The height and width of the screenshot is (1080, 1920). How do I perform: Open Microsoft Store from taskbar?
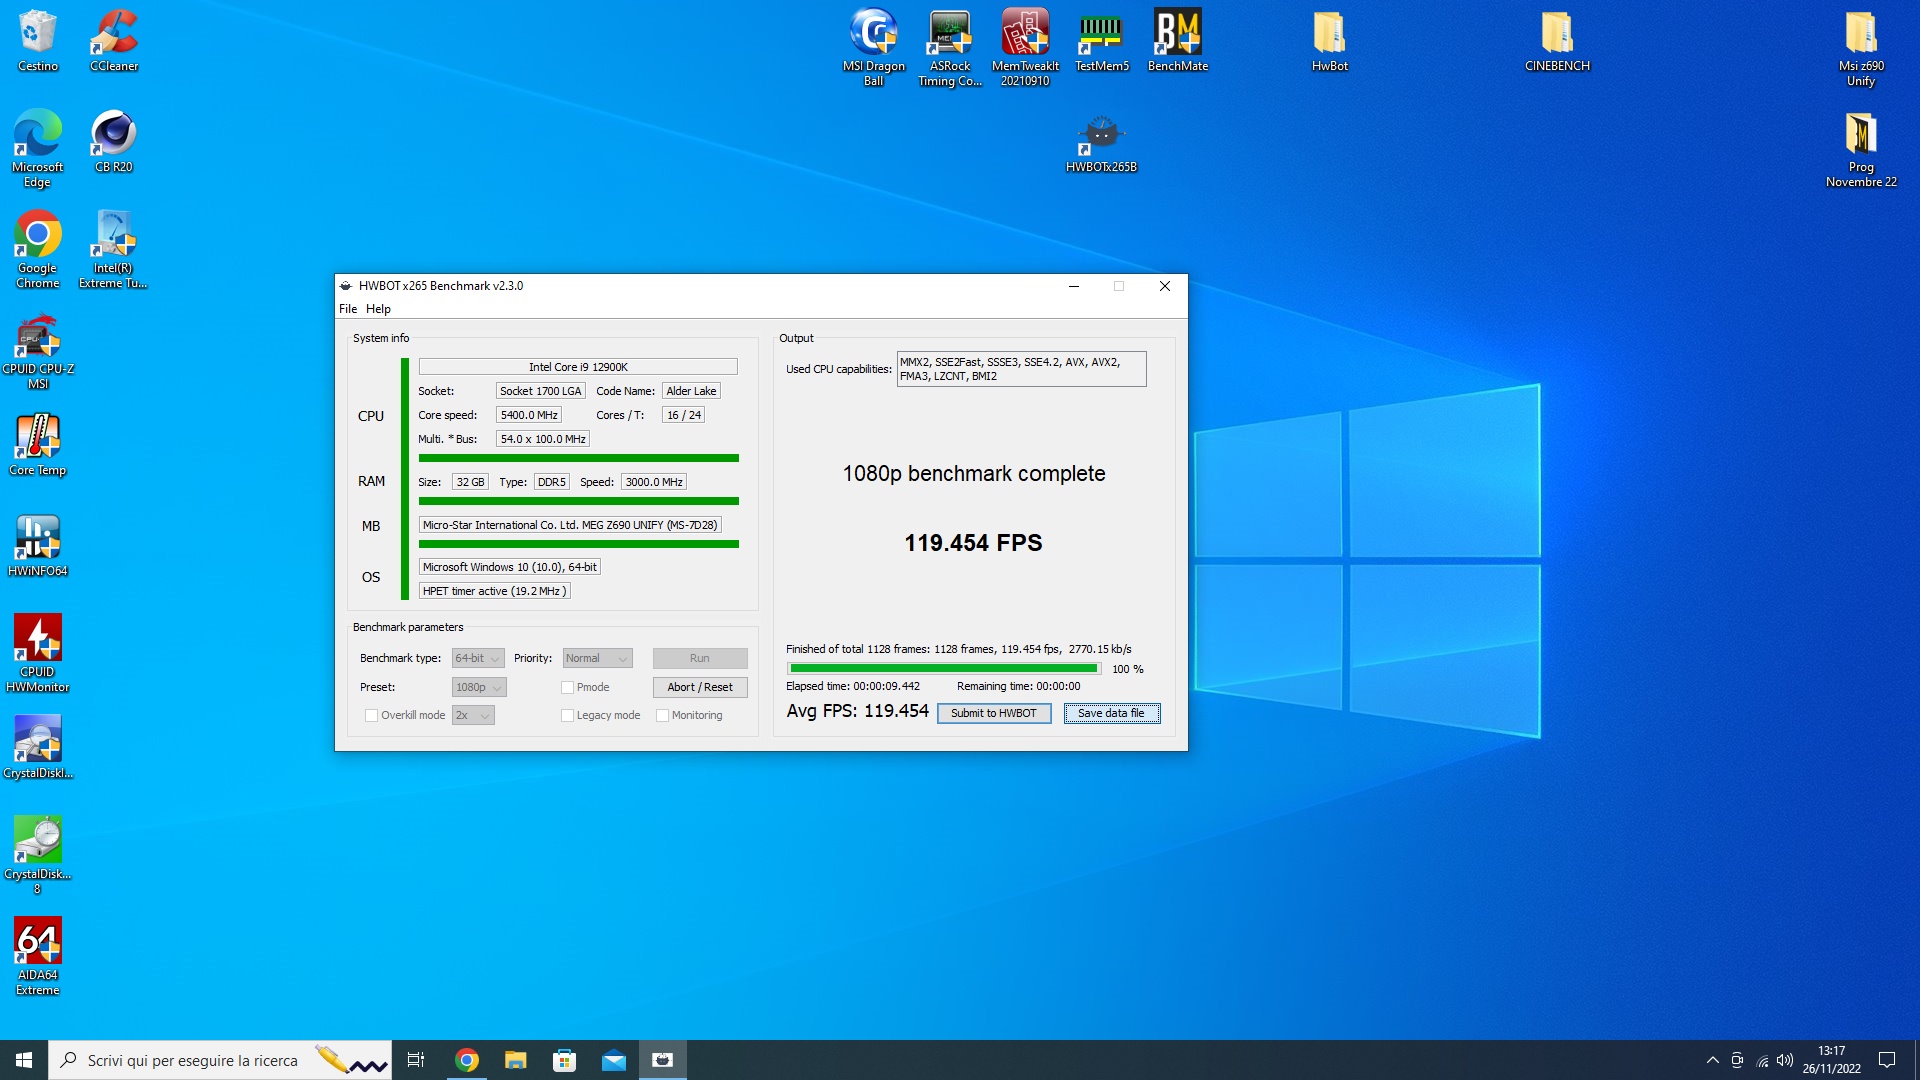[564, 1060]
